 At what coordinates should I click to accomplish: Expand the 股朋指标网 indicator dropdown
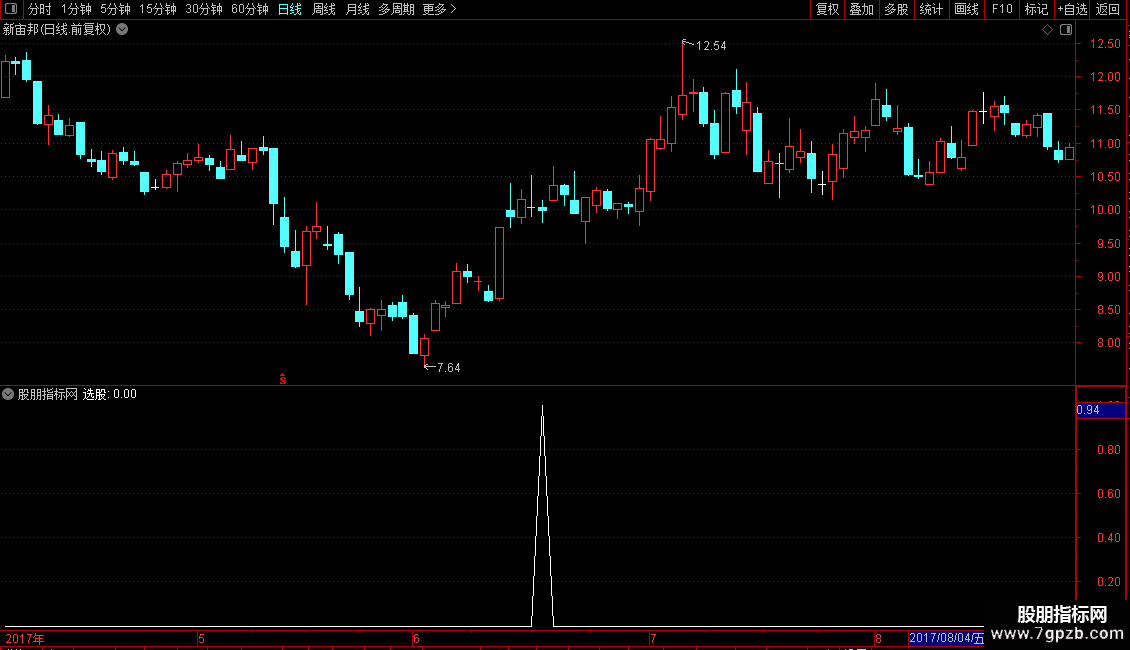pos(8,394)
